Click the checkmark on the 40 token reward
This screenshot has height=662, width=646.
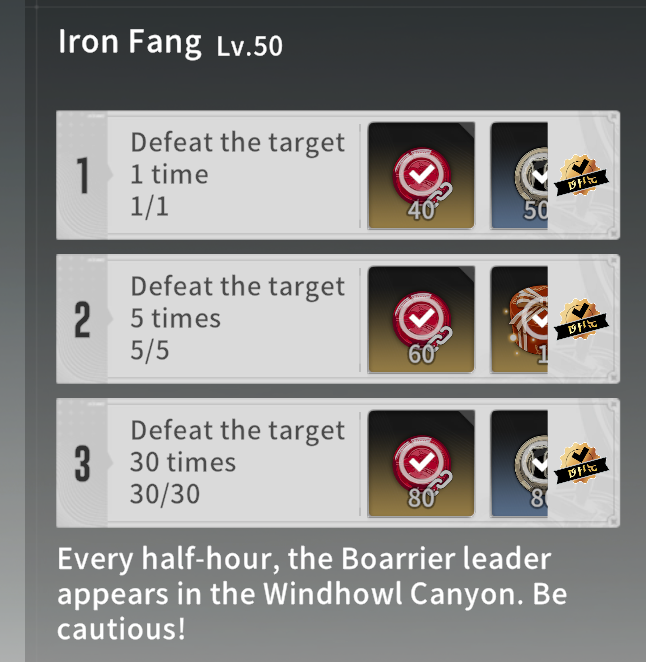(x=421, y=174)
